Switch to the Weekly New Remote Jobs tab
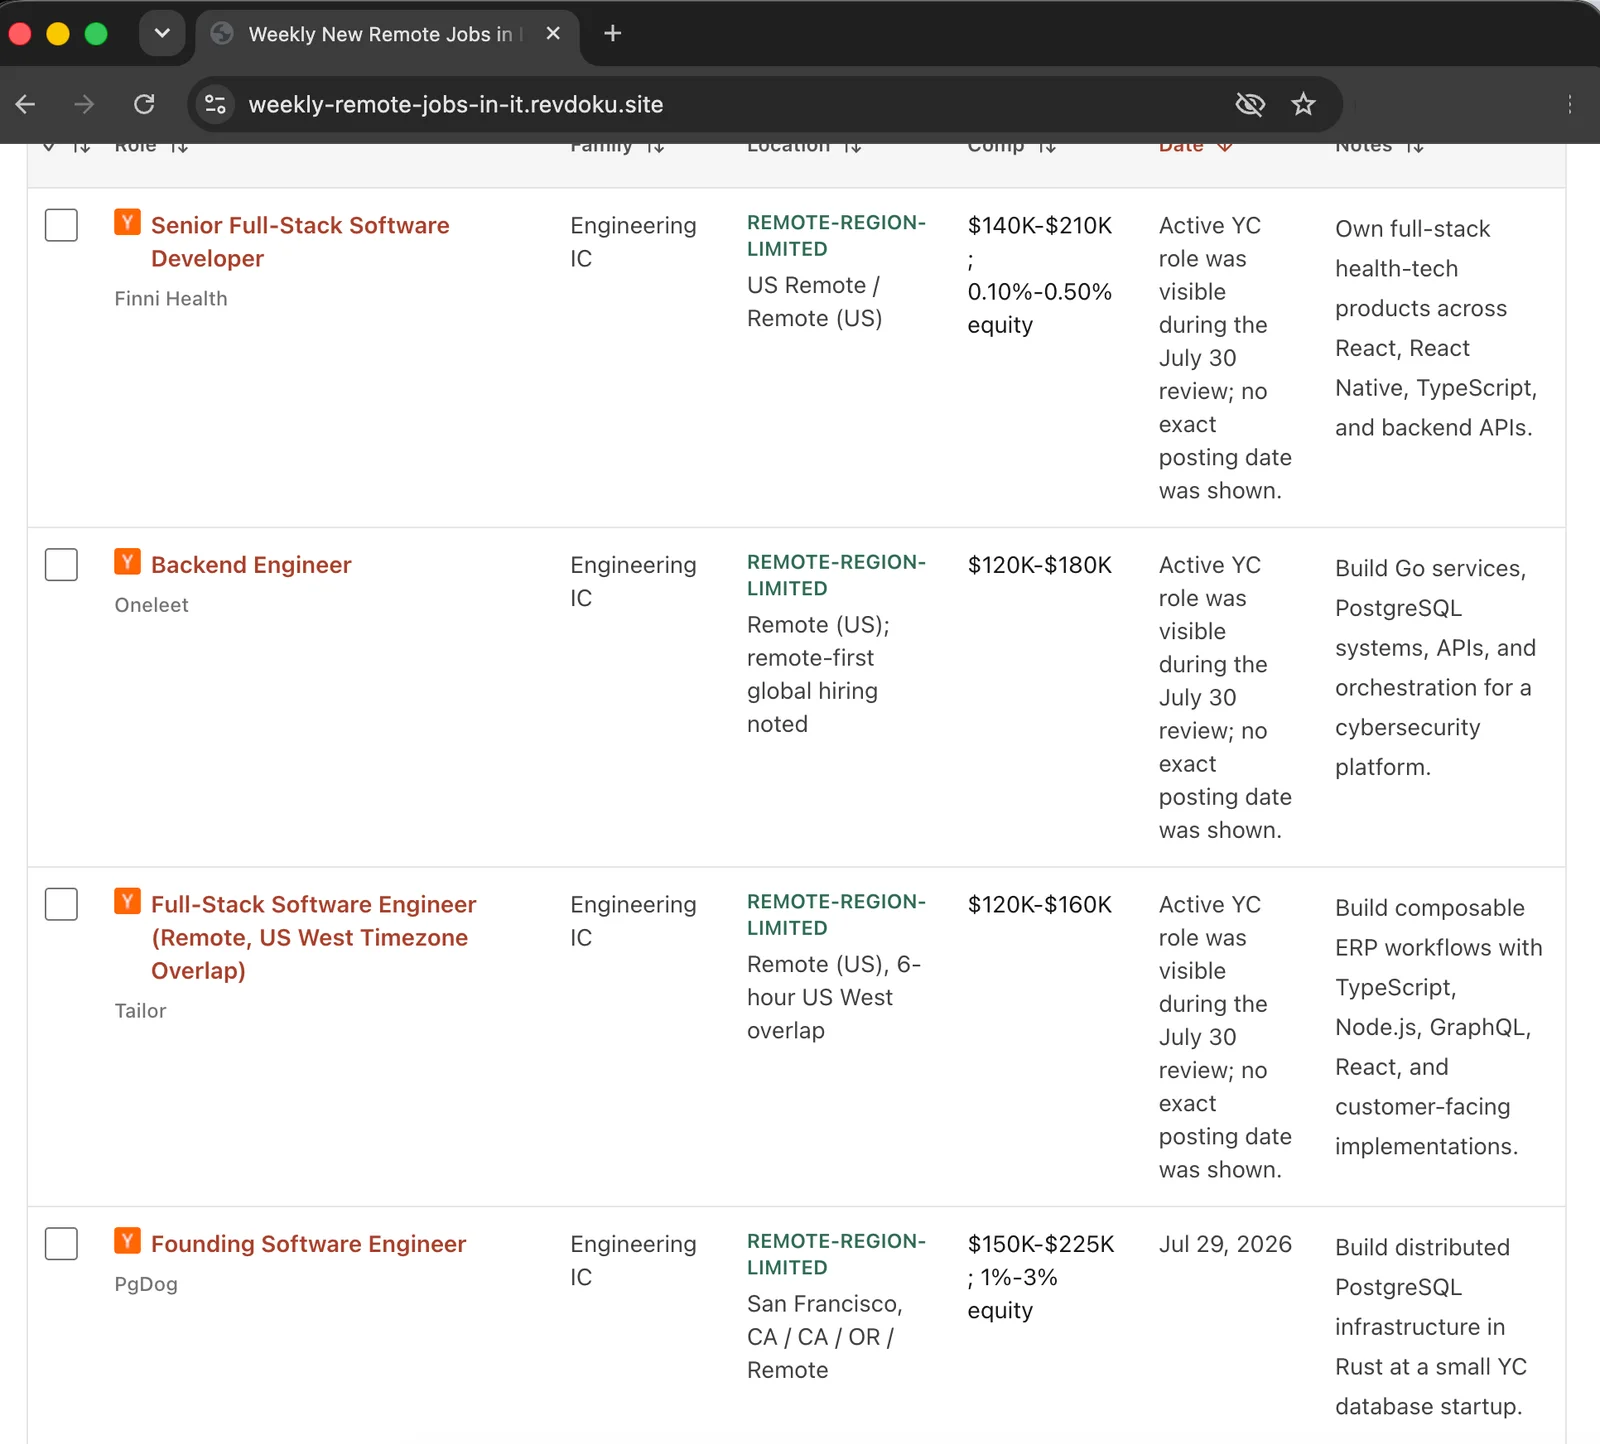 [x=385, y=34]
